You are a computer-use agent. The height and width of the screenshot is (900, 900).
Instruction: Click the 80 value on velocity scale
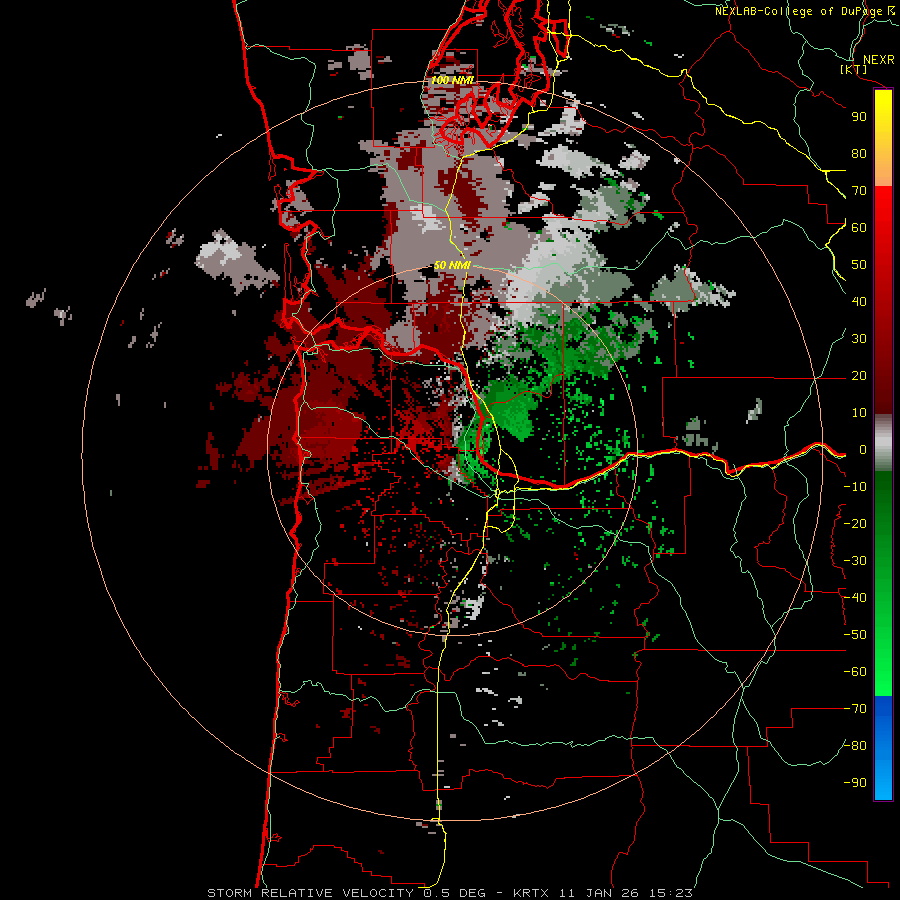(x=859, y=154)
